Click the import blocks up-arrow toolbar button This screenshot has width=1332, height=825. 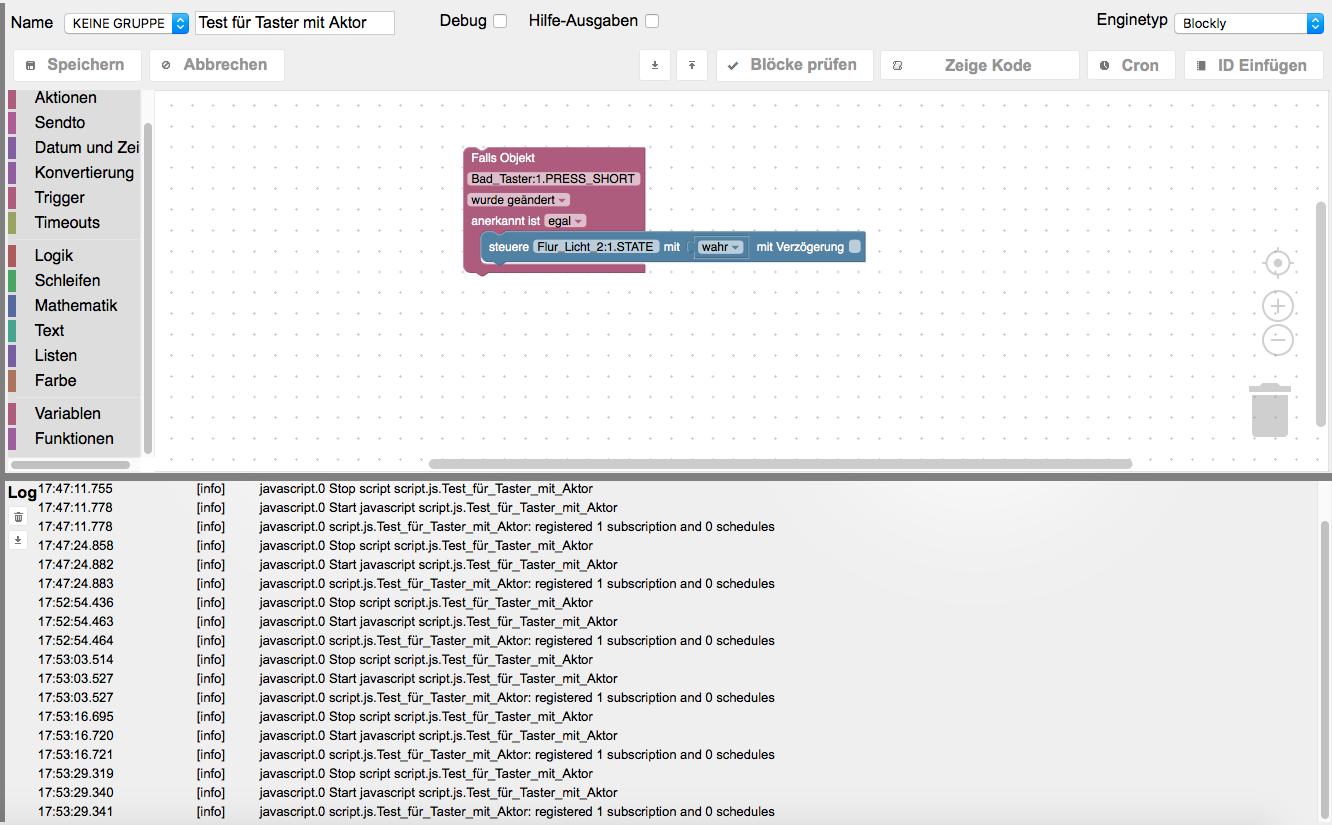692,65
